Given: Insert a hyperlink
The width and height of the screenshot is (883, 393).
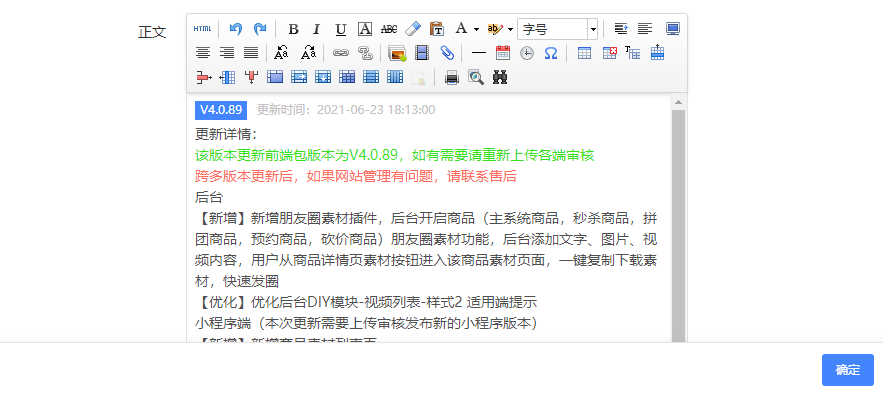Looking at the screenshot, I should [341, 53].
